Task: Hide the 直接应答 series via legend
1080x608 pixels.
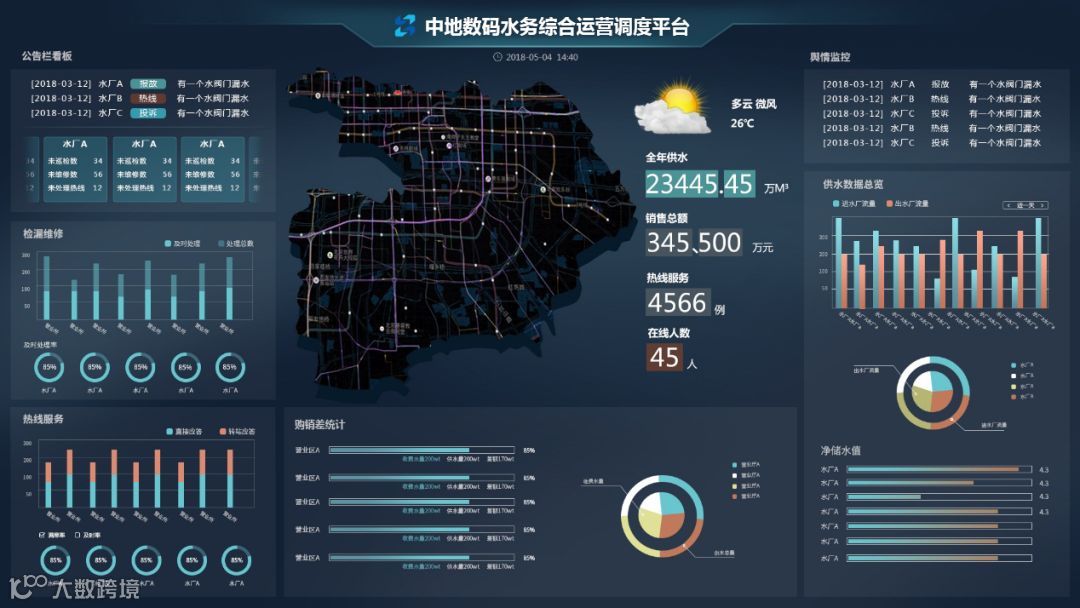Action: pyautogui.click(x=184, y=432)
